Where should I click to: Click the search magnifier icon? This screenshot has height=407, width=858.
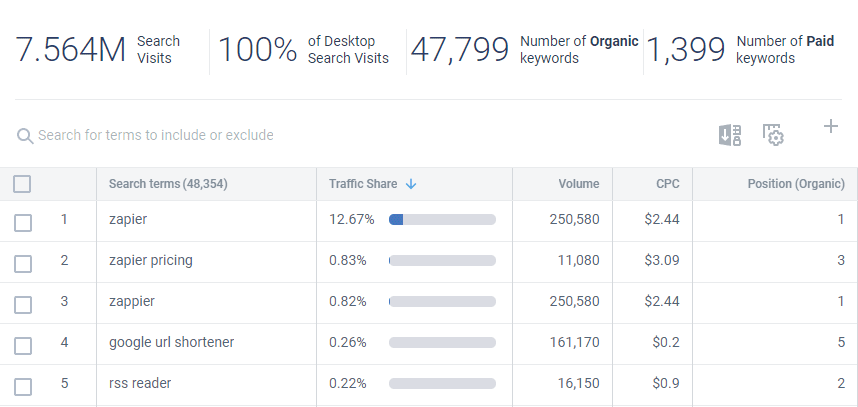25,136
